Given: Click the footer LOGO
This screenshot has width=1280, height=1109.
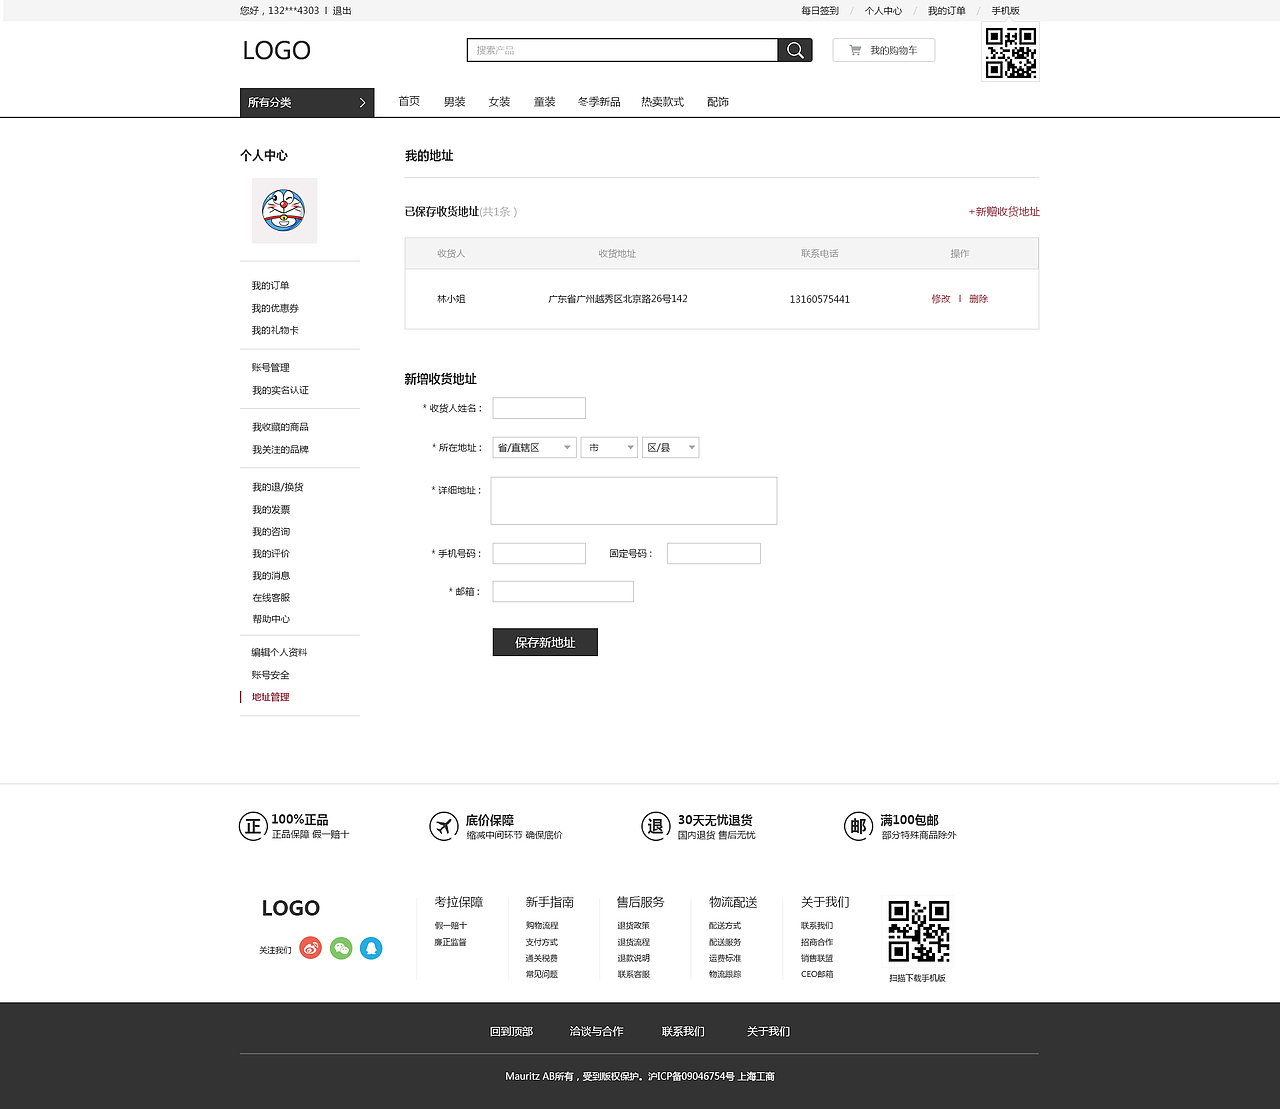Looking at the screenshot, I should 291,908.
